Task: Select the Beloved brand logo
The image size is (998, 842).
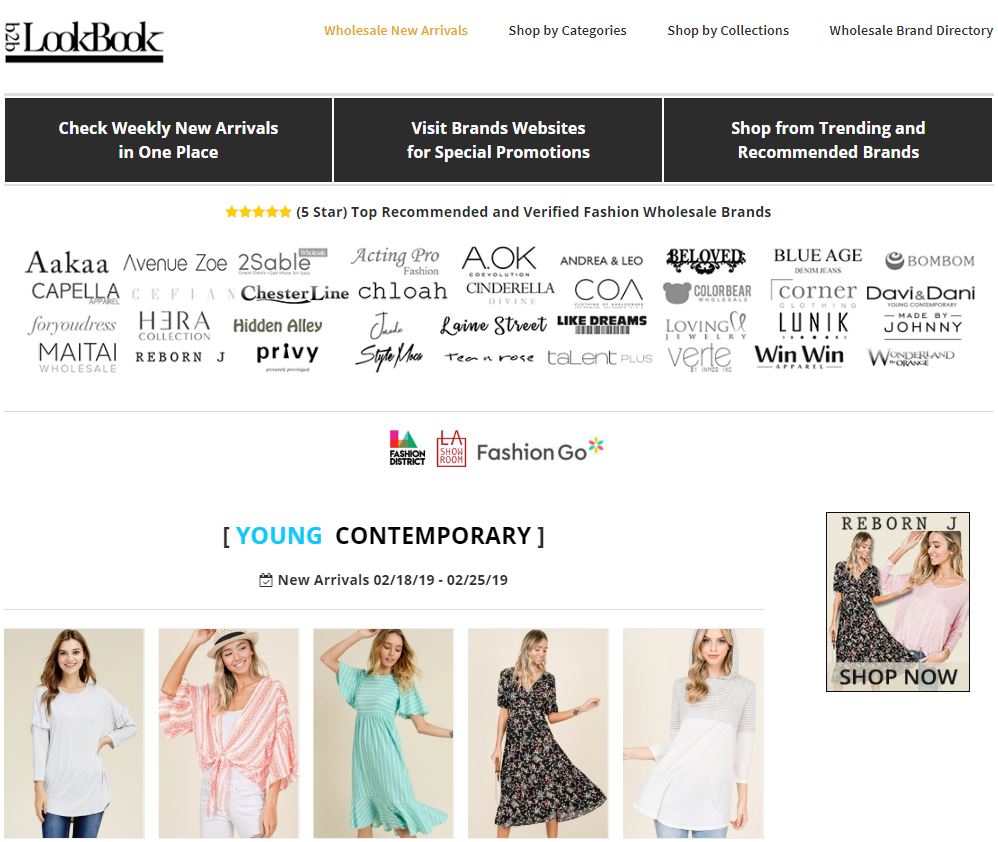Action: [x=706, y=260]
